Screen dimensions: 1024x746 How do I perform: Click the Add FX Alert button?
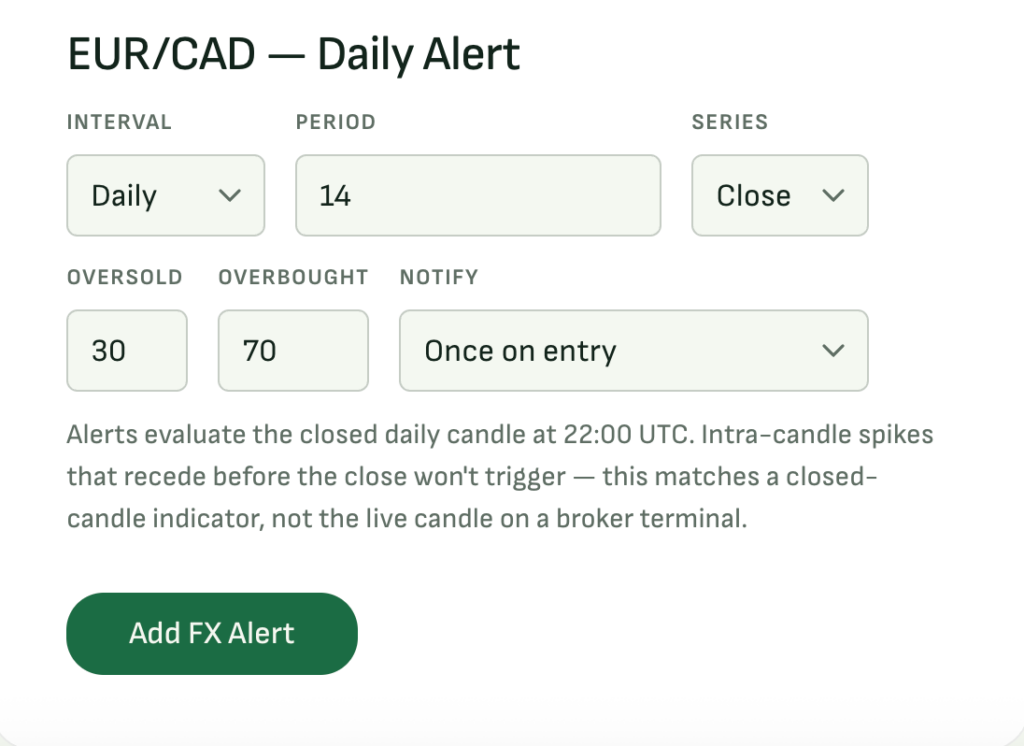(212, 634)
